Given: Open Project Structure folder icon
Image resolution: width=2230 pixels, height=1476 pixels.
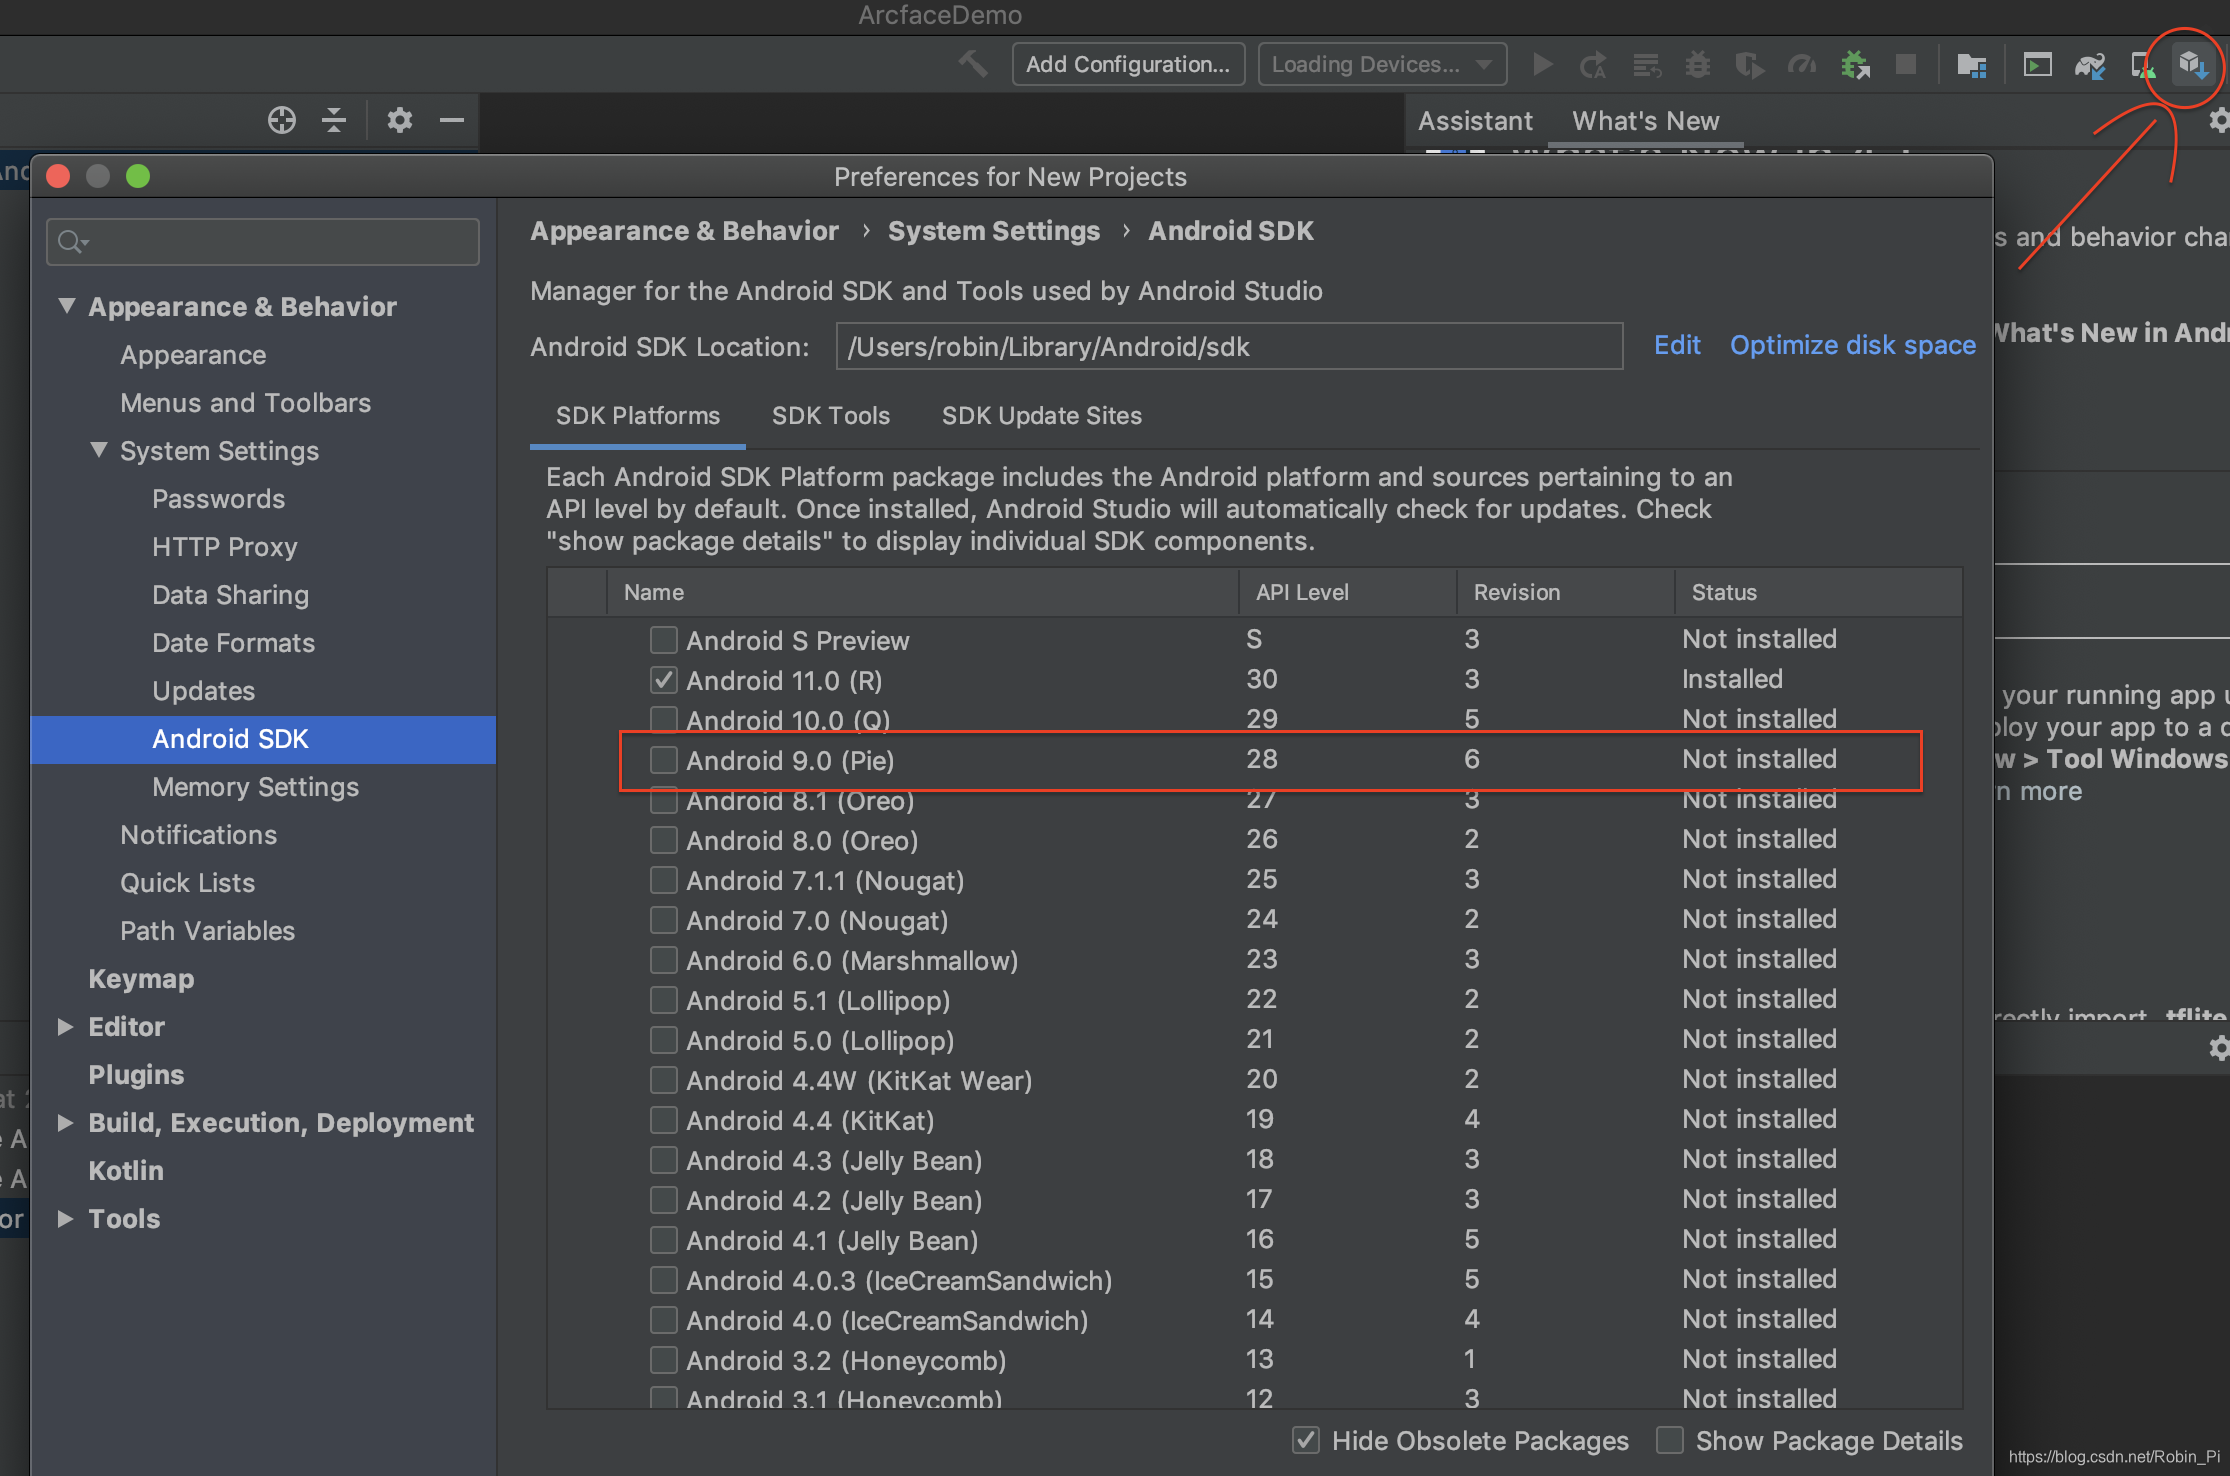Looking at the screenshot, I should click(x=1971, y=65).
